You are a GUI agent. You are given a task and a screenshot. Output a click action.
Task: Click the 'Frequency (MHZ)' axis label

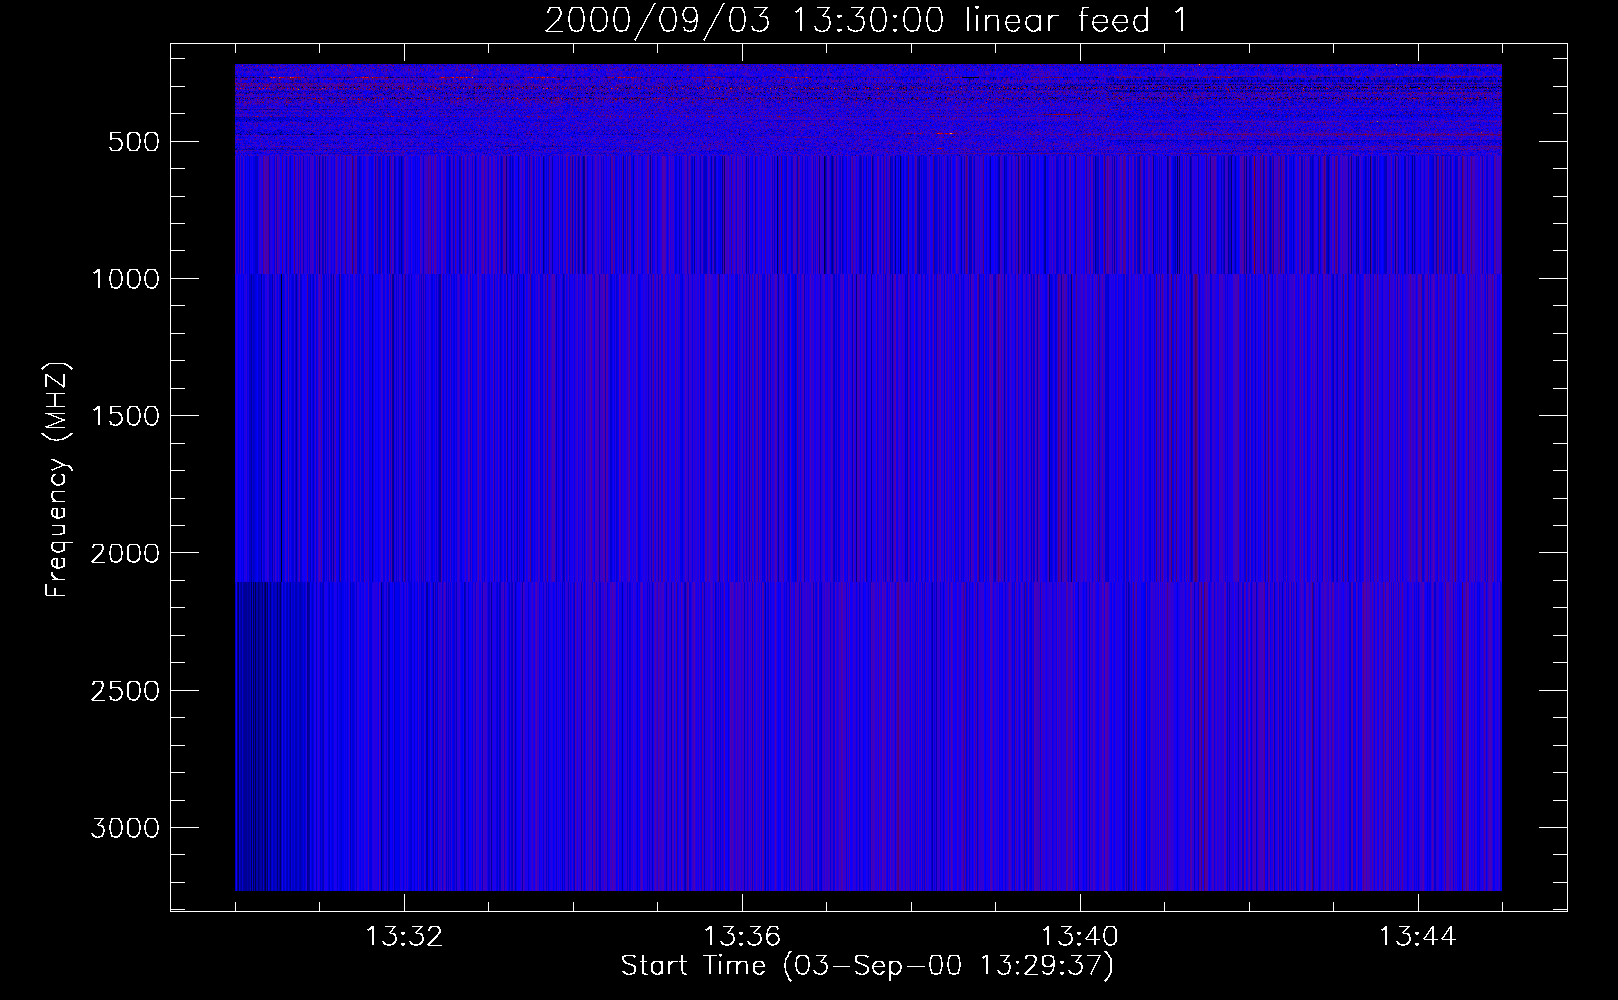pos(57,480)
